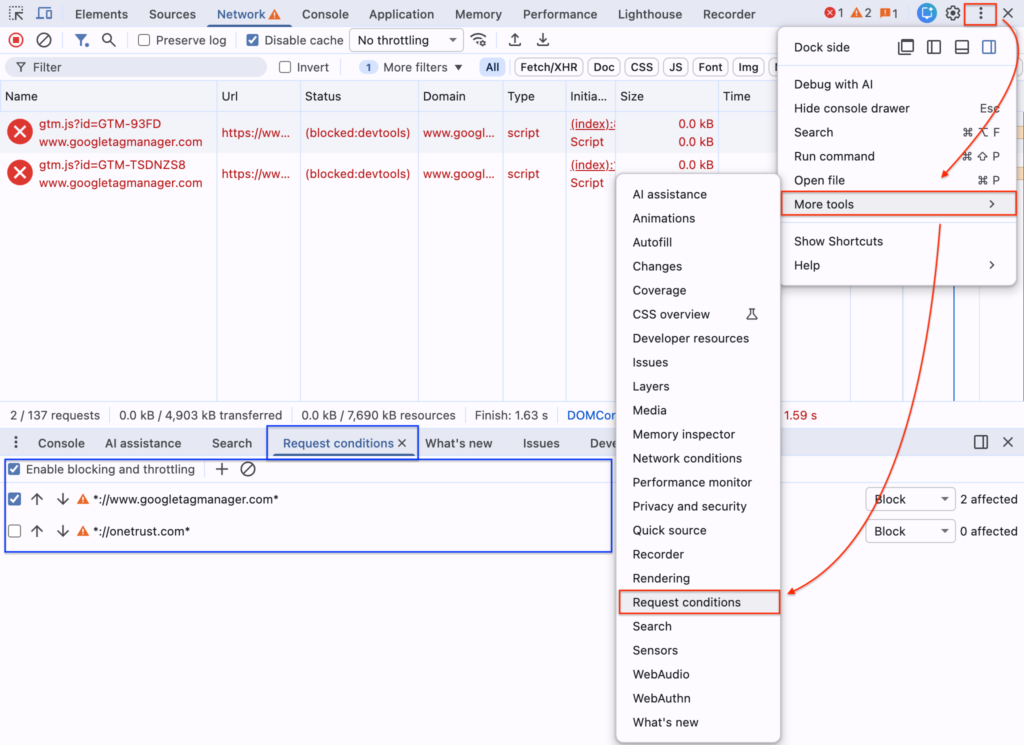Viewport: 1024px width, 745px height.
Task: Click the import HAR file upload icon
Action: click(x=515, y=40)
